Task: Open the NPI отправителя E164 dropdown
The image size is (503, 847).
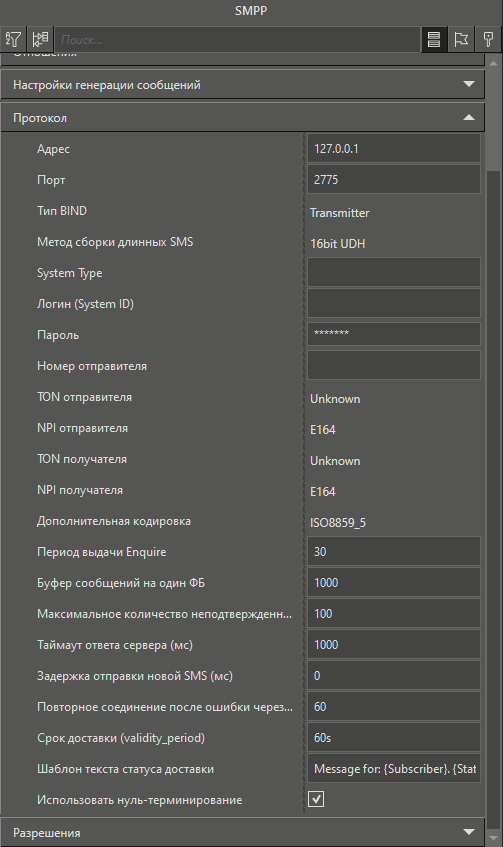Action: (x=394, y=430)
